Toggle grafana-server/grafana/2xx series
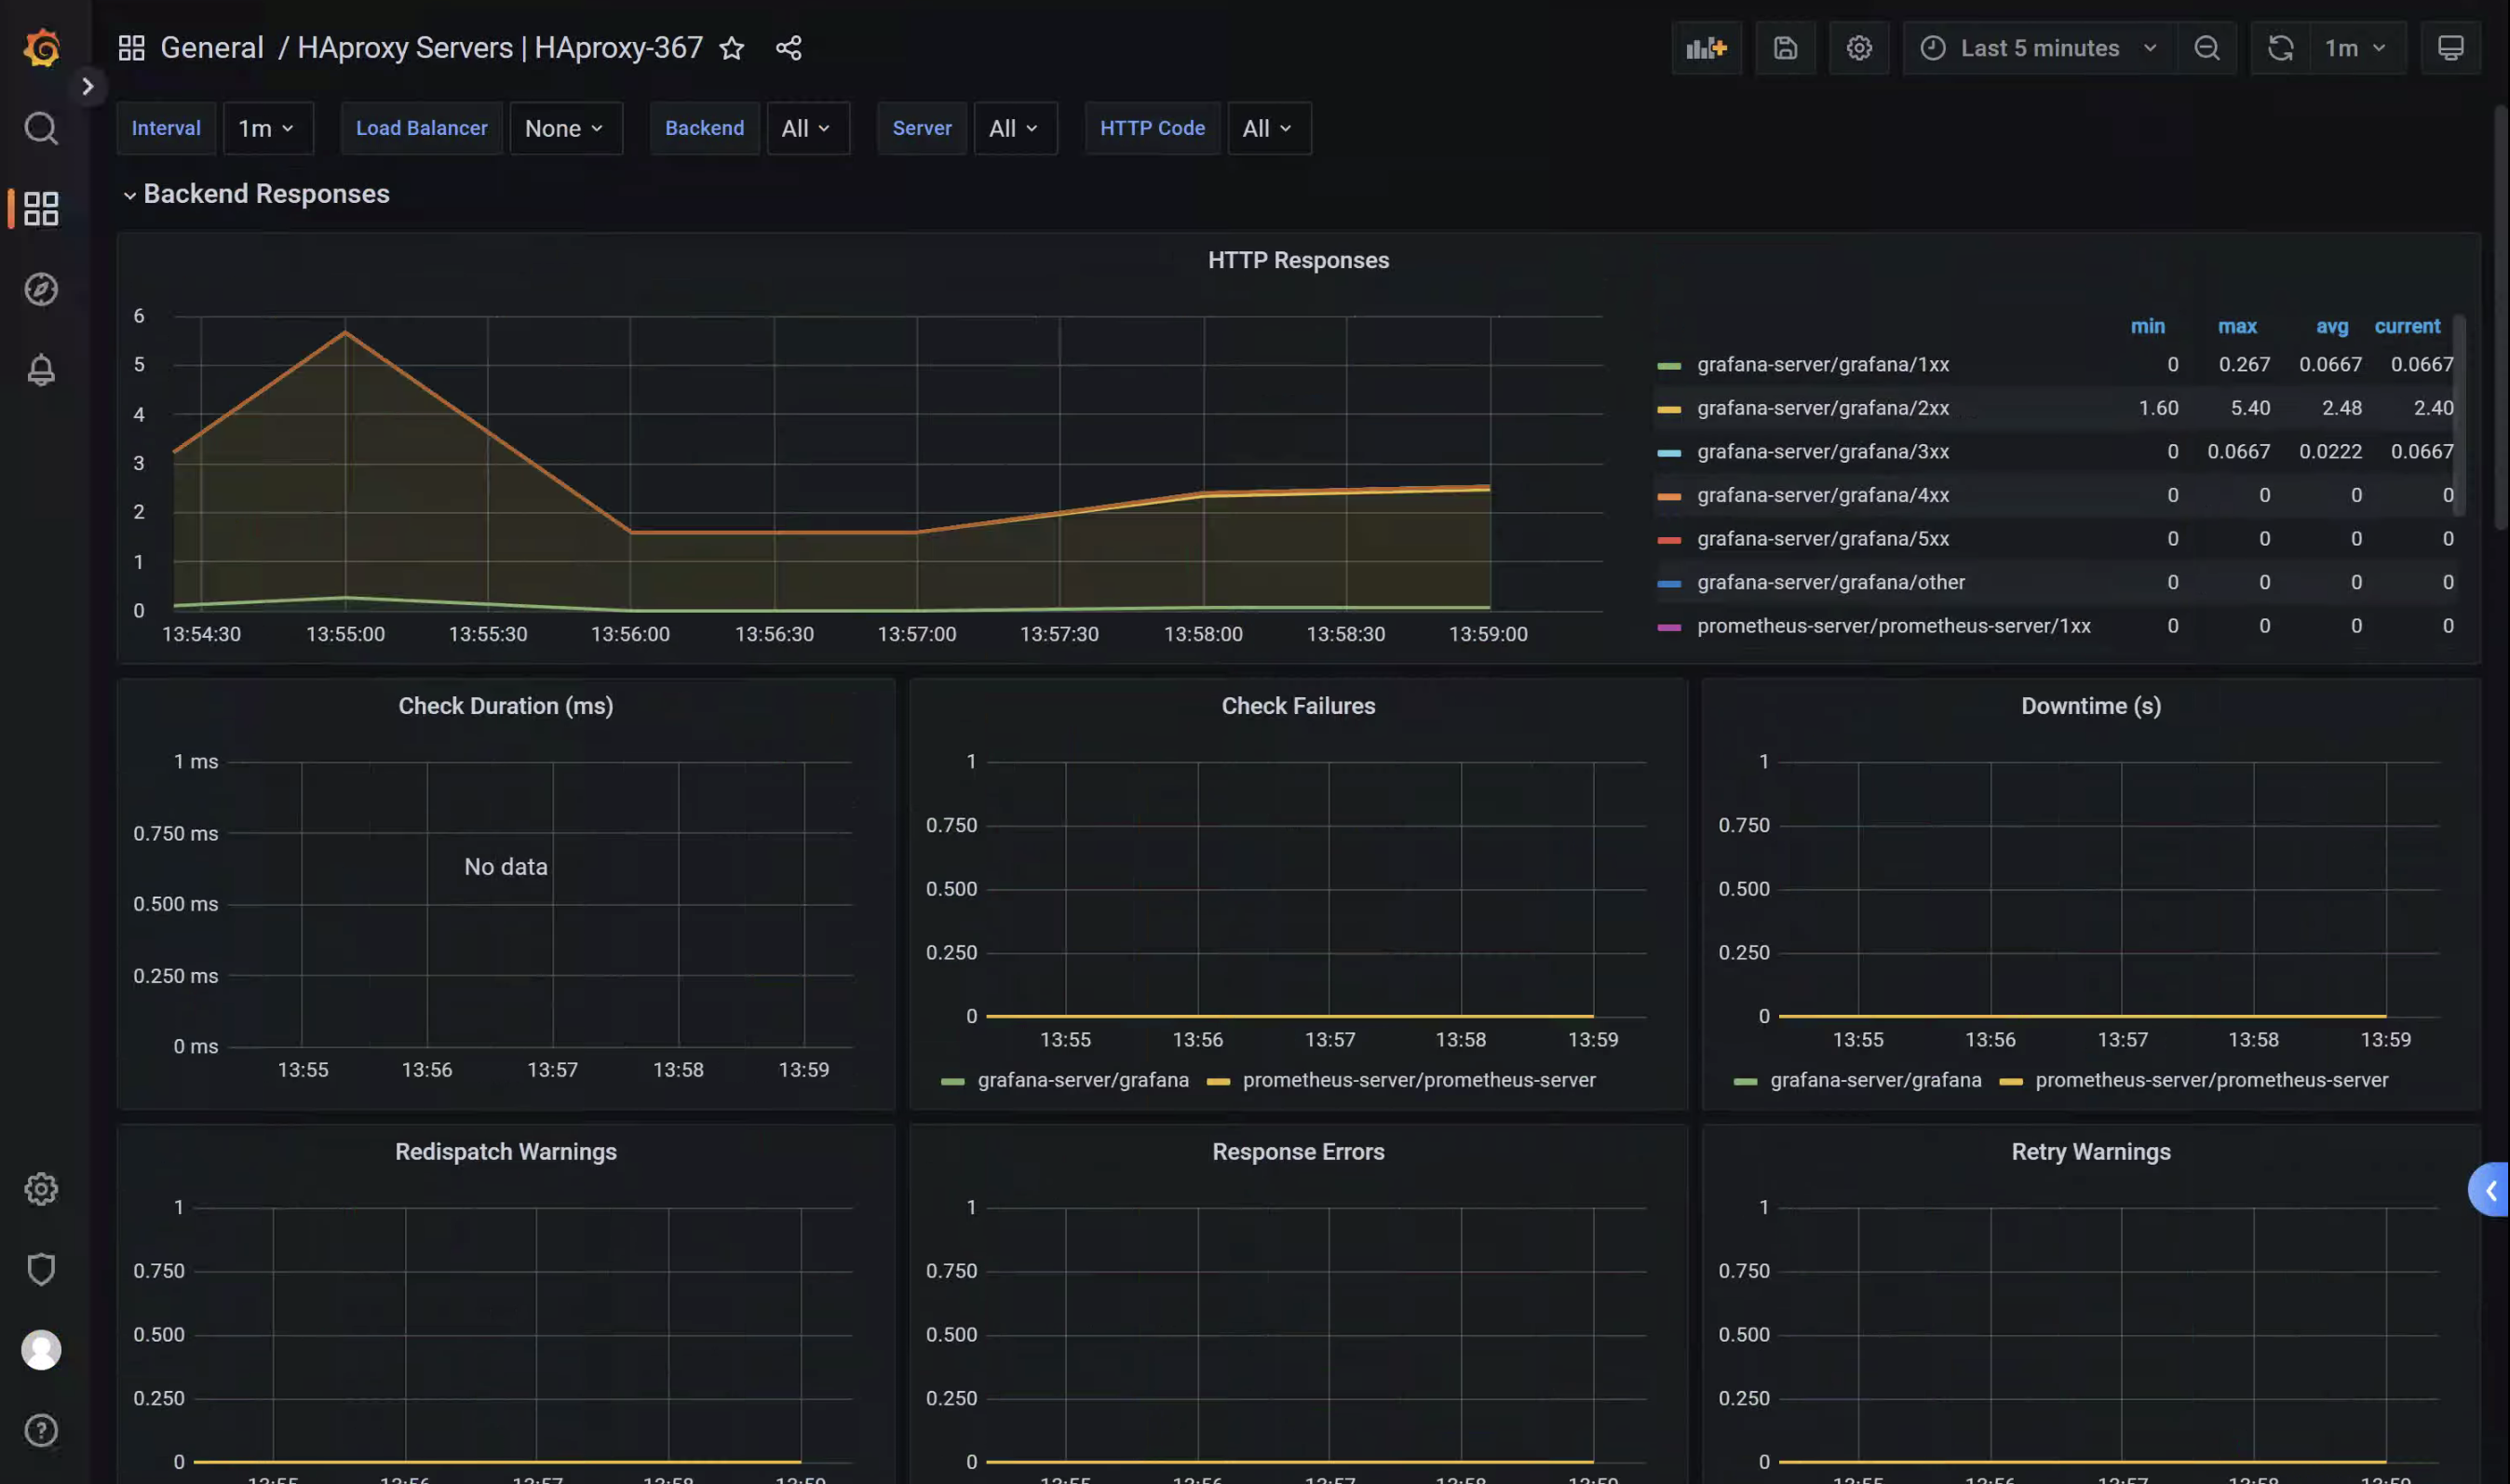 point(1822,408)
